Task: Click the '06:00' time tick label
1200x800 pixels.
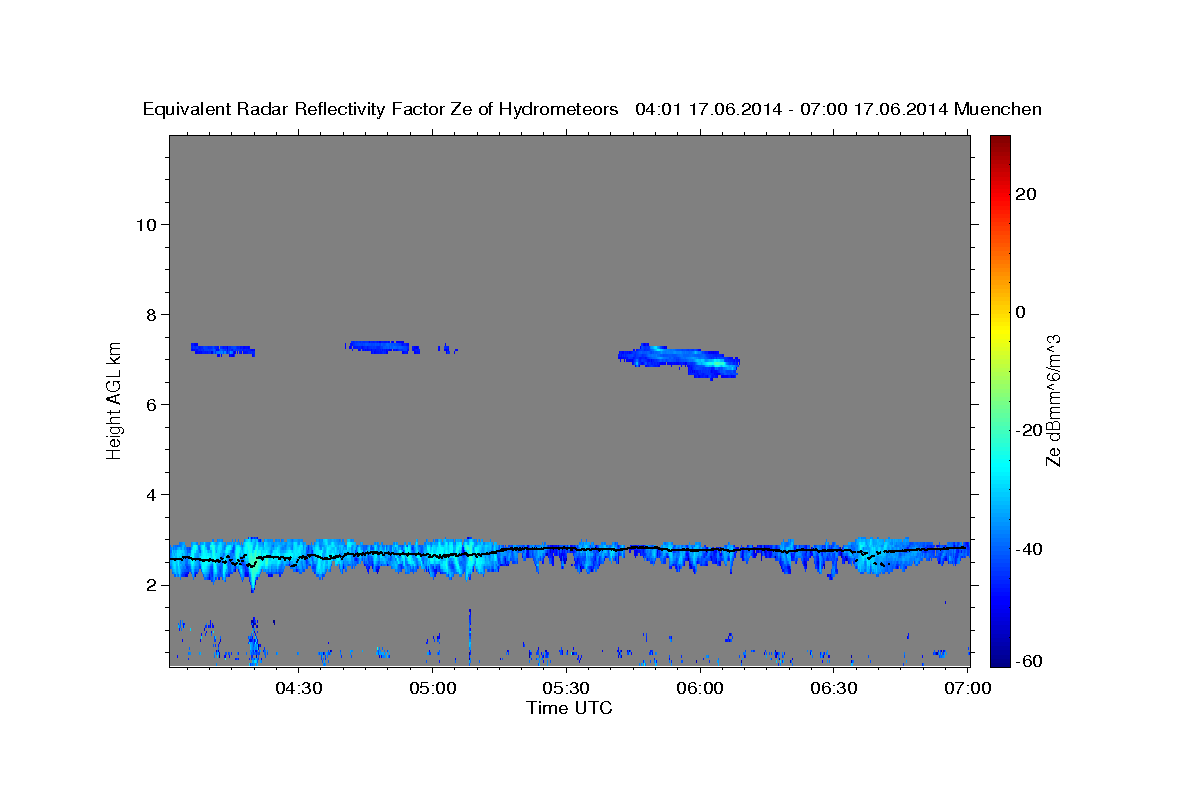Action: (700, 688)
